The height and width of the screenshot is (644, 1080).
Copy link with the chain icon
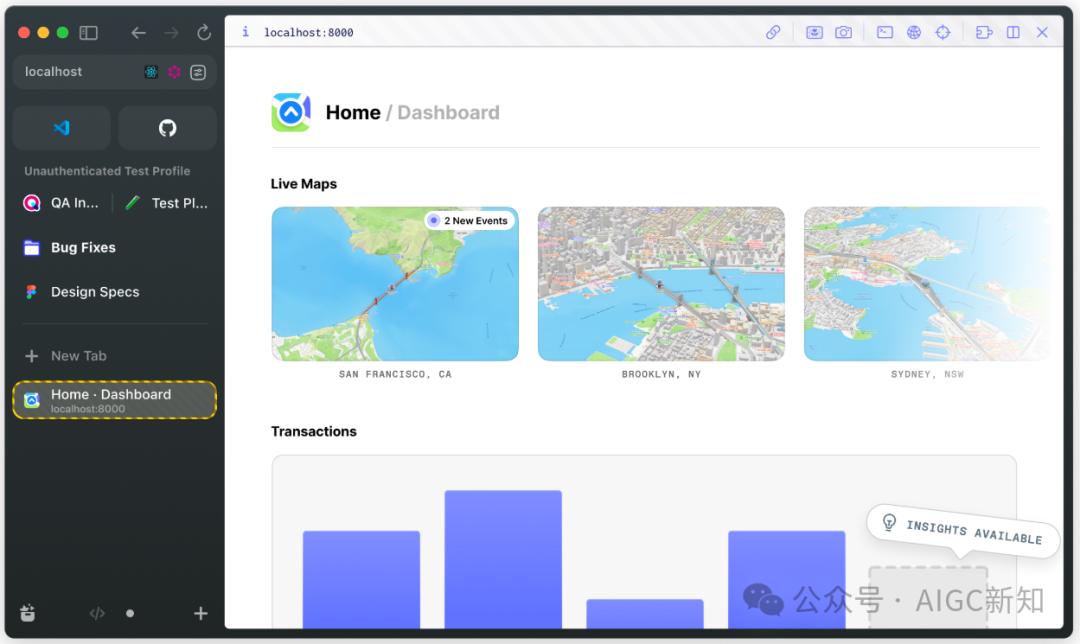click(773, 32)
